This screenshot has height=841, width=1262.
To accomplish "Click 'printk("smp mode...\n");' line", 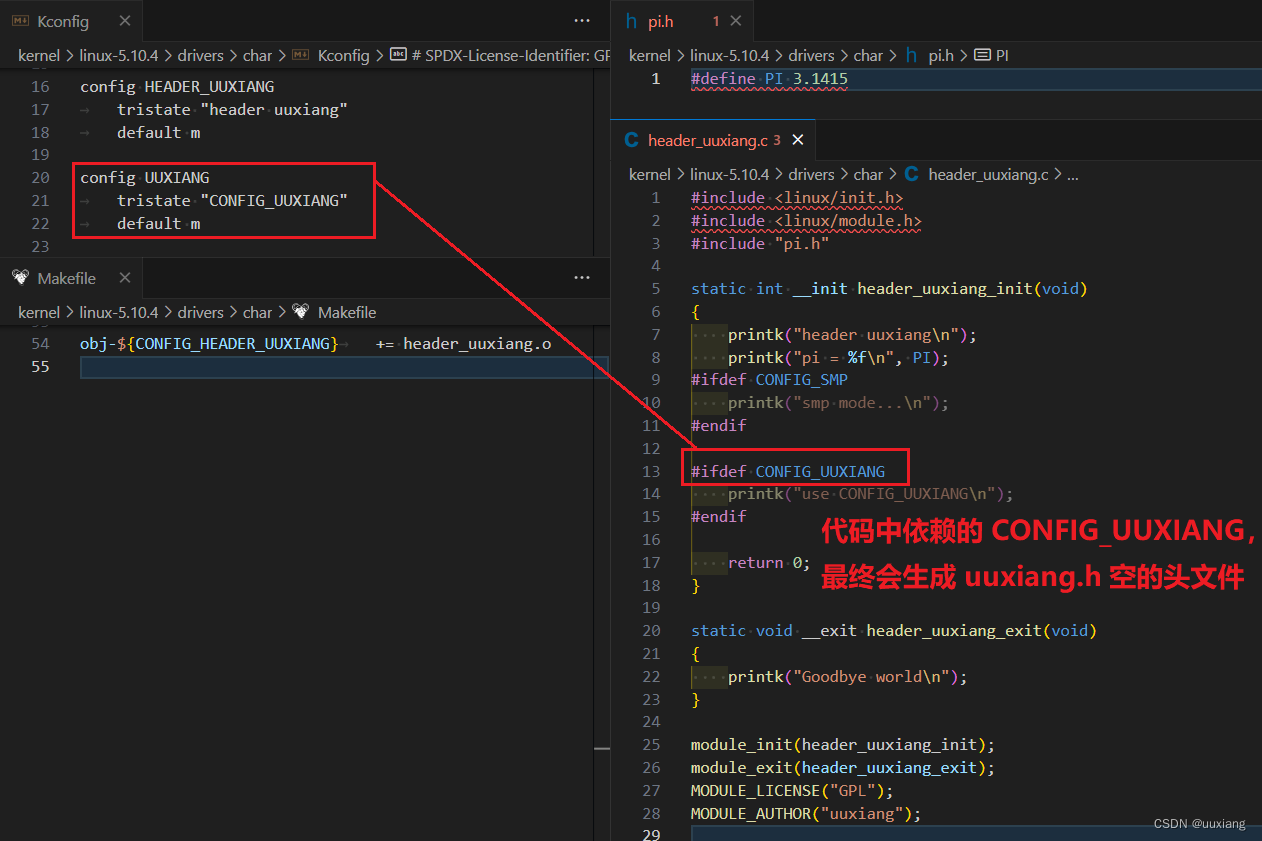I will (x=838, y=403).
